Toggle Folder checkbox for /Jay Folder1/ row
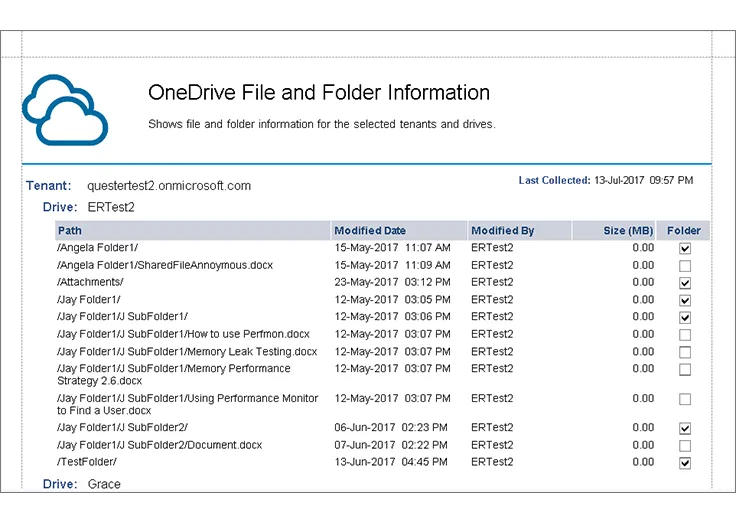The height and width of the screenshot is (523, 736). [685, 300]
